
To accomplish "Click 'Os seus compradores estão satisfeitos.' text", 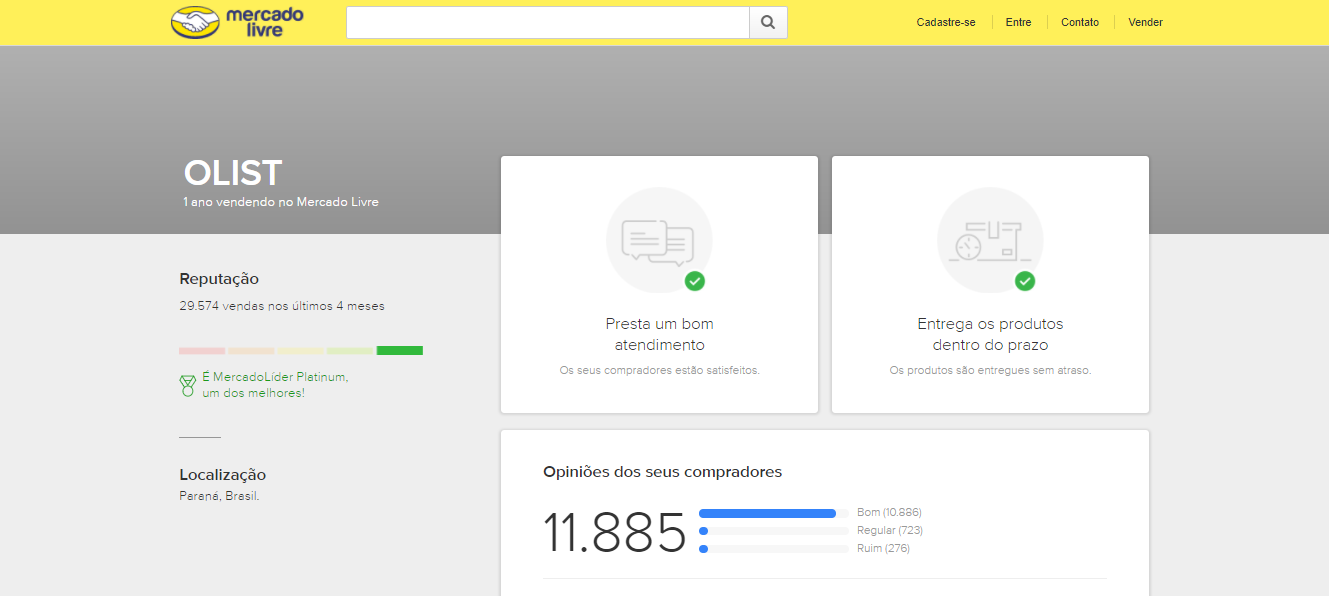I will pyautogui.click(x=660, y=370).
